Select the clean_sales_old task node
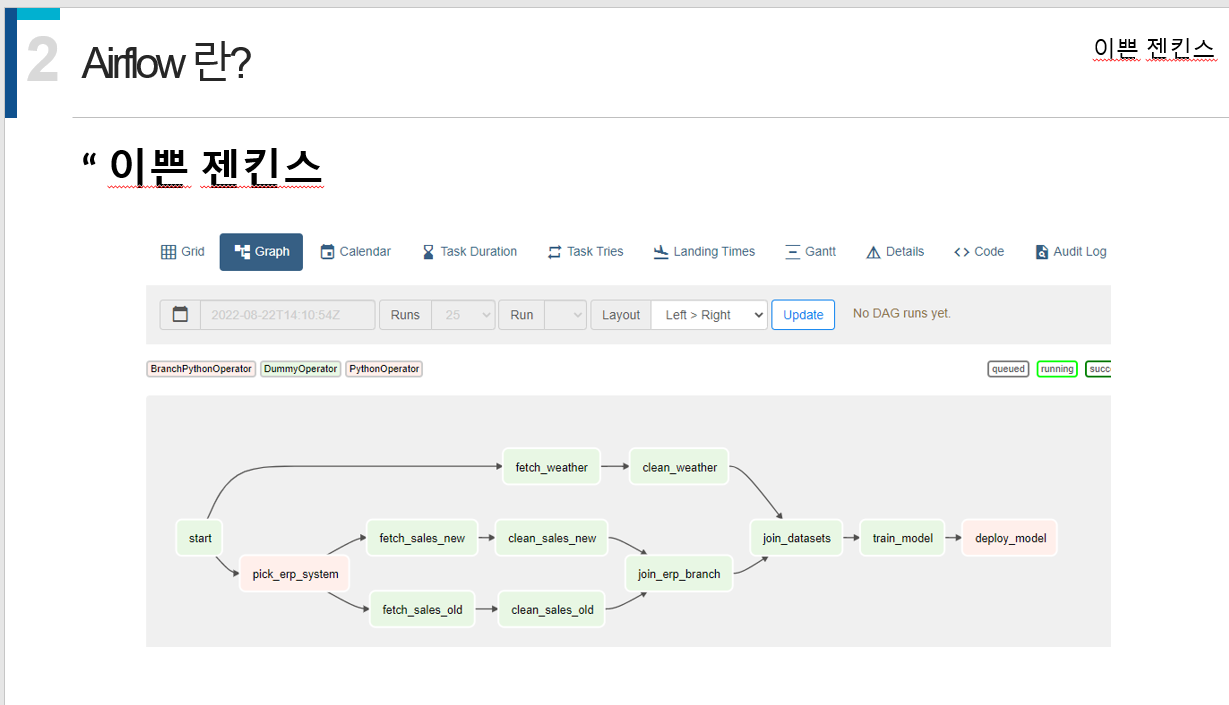The height and width of the screenshot is (705, 1229). 552,609
